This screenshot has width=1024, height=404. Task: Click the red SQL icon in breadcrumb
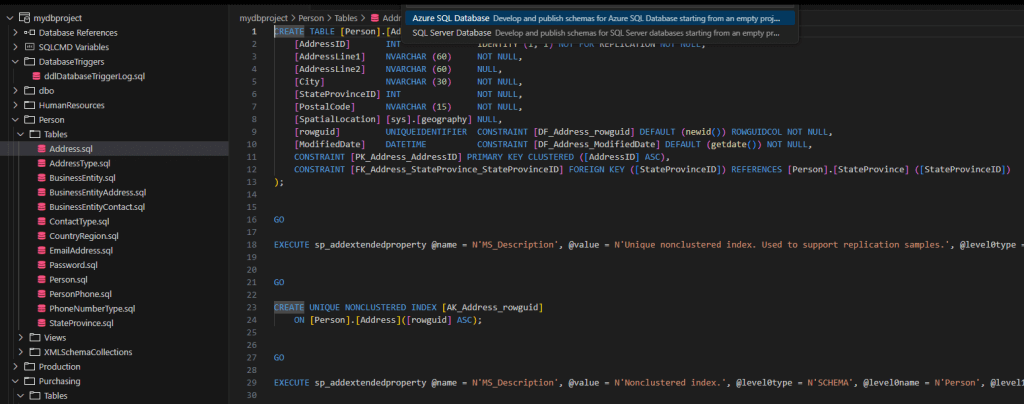click(375, 18)
